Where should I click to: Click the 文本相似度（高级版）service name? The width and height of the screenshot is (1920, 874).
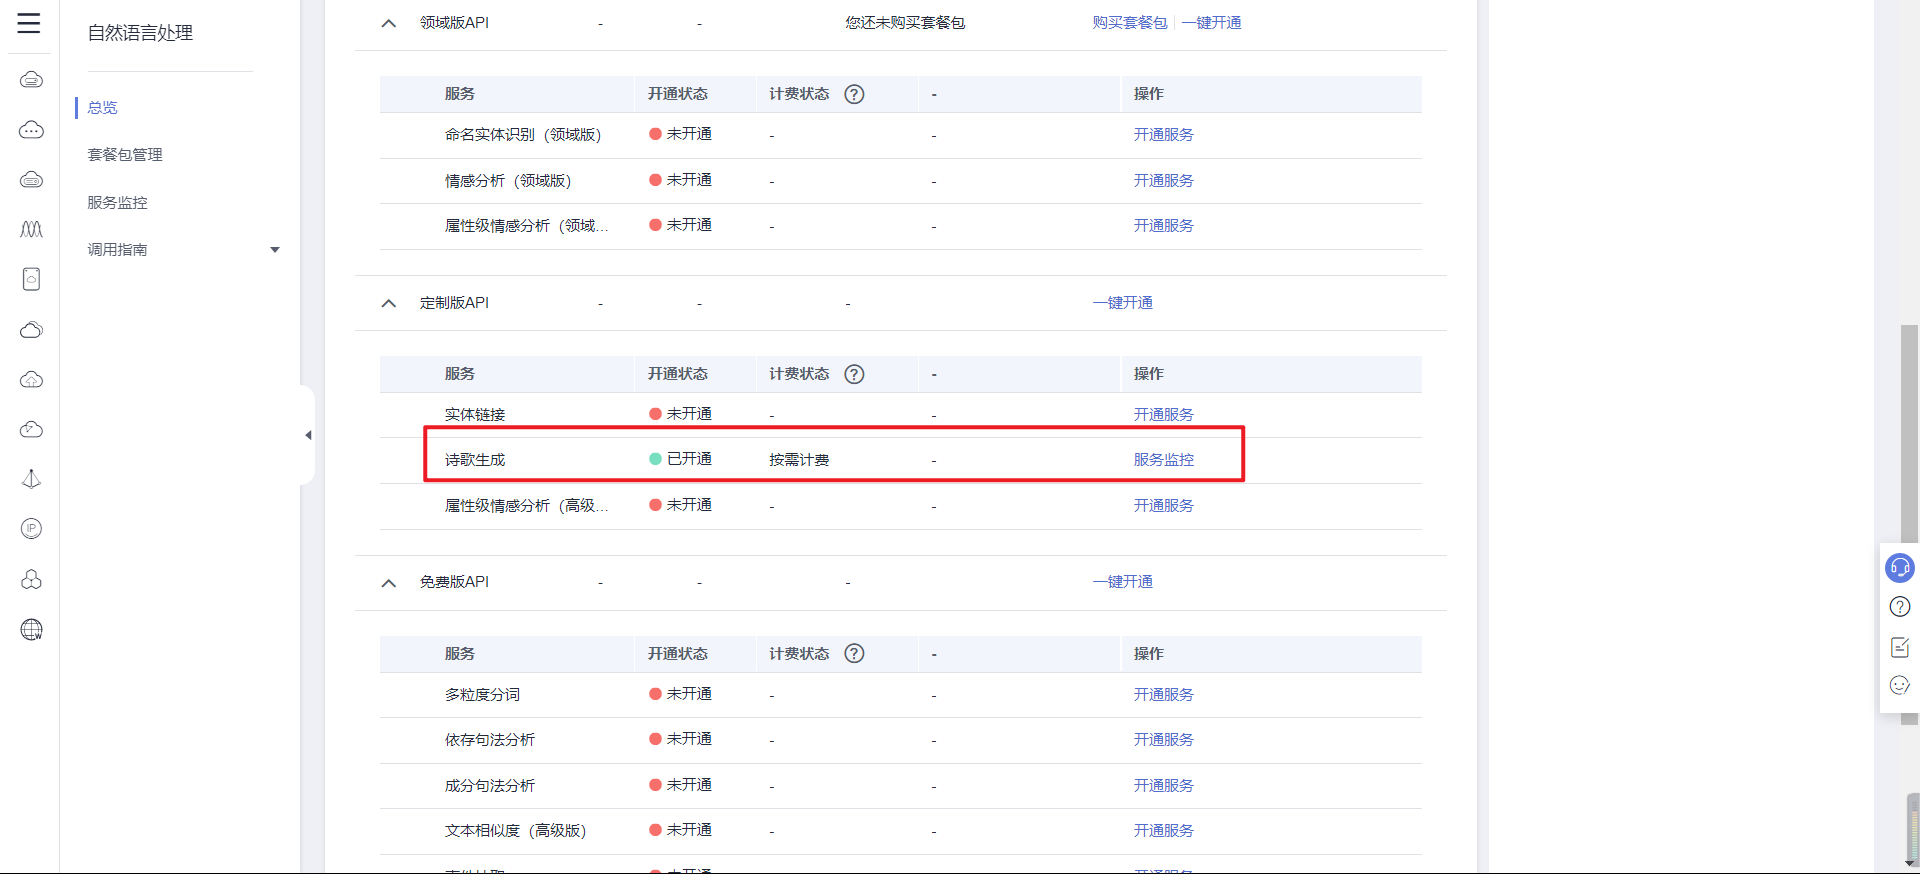[516, 830]
